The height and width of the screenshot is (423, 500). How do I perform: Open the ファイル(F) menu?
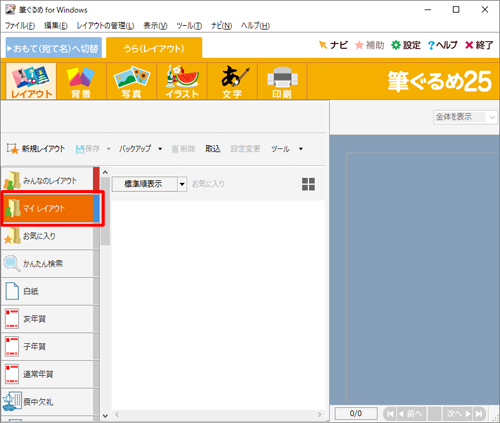(x=20, y=25)
